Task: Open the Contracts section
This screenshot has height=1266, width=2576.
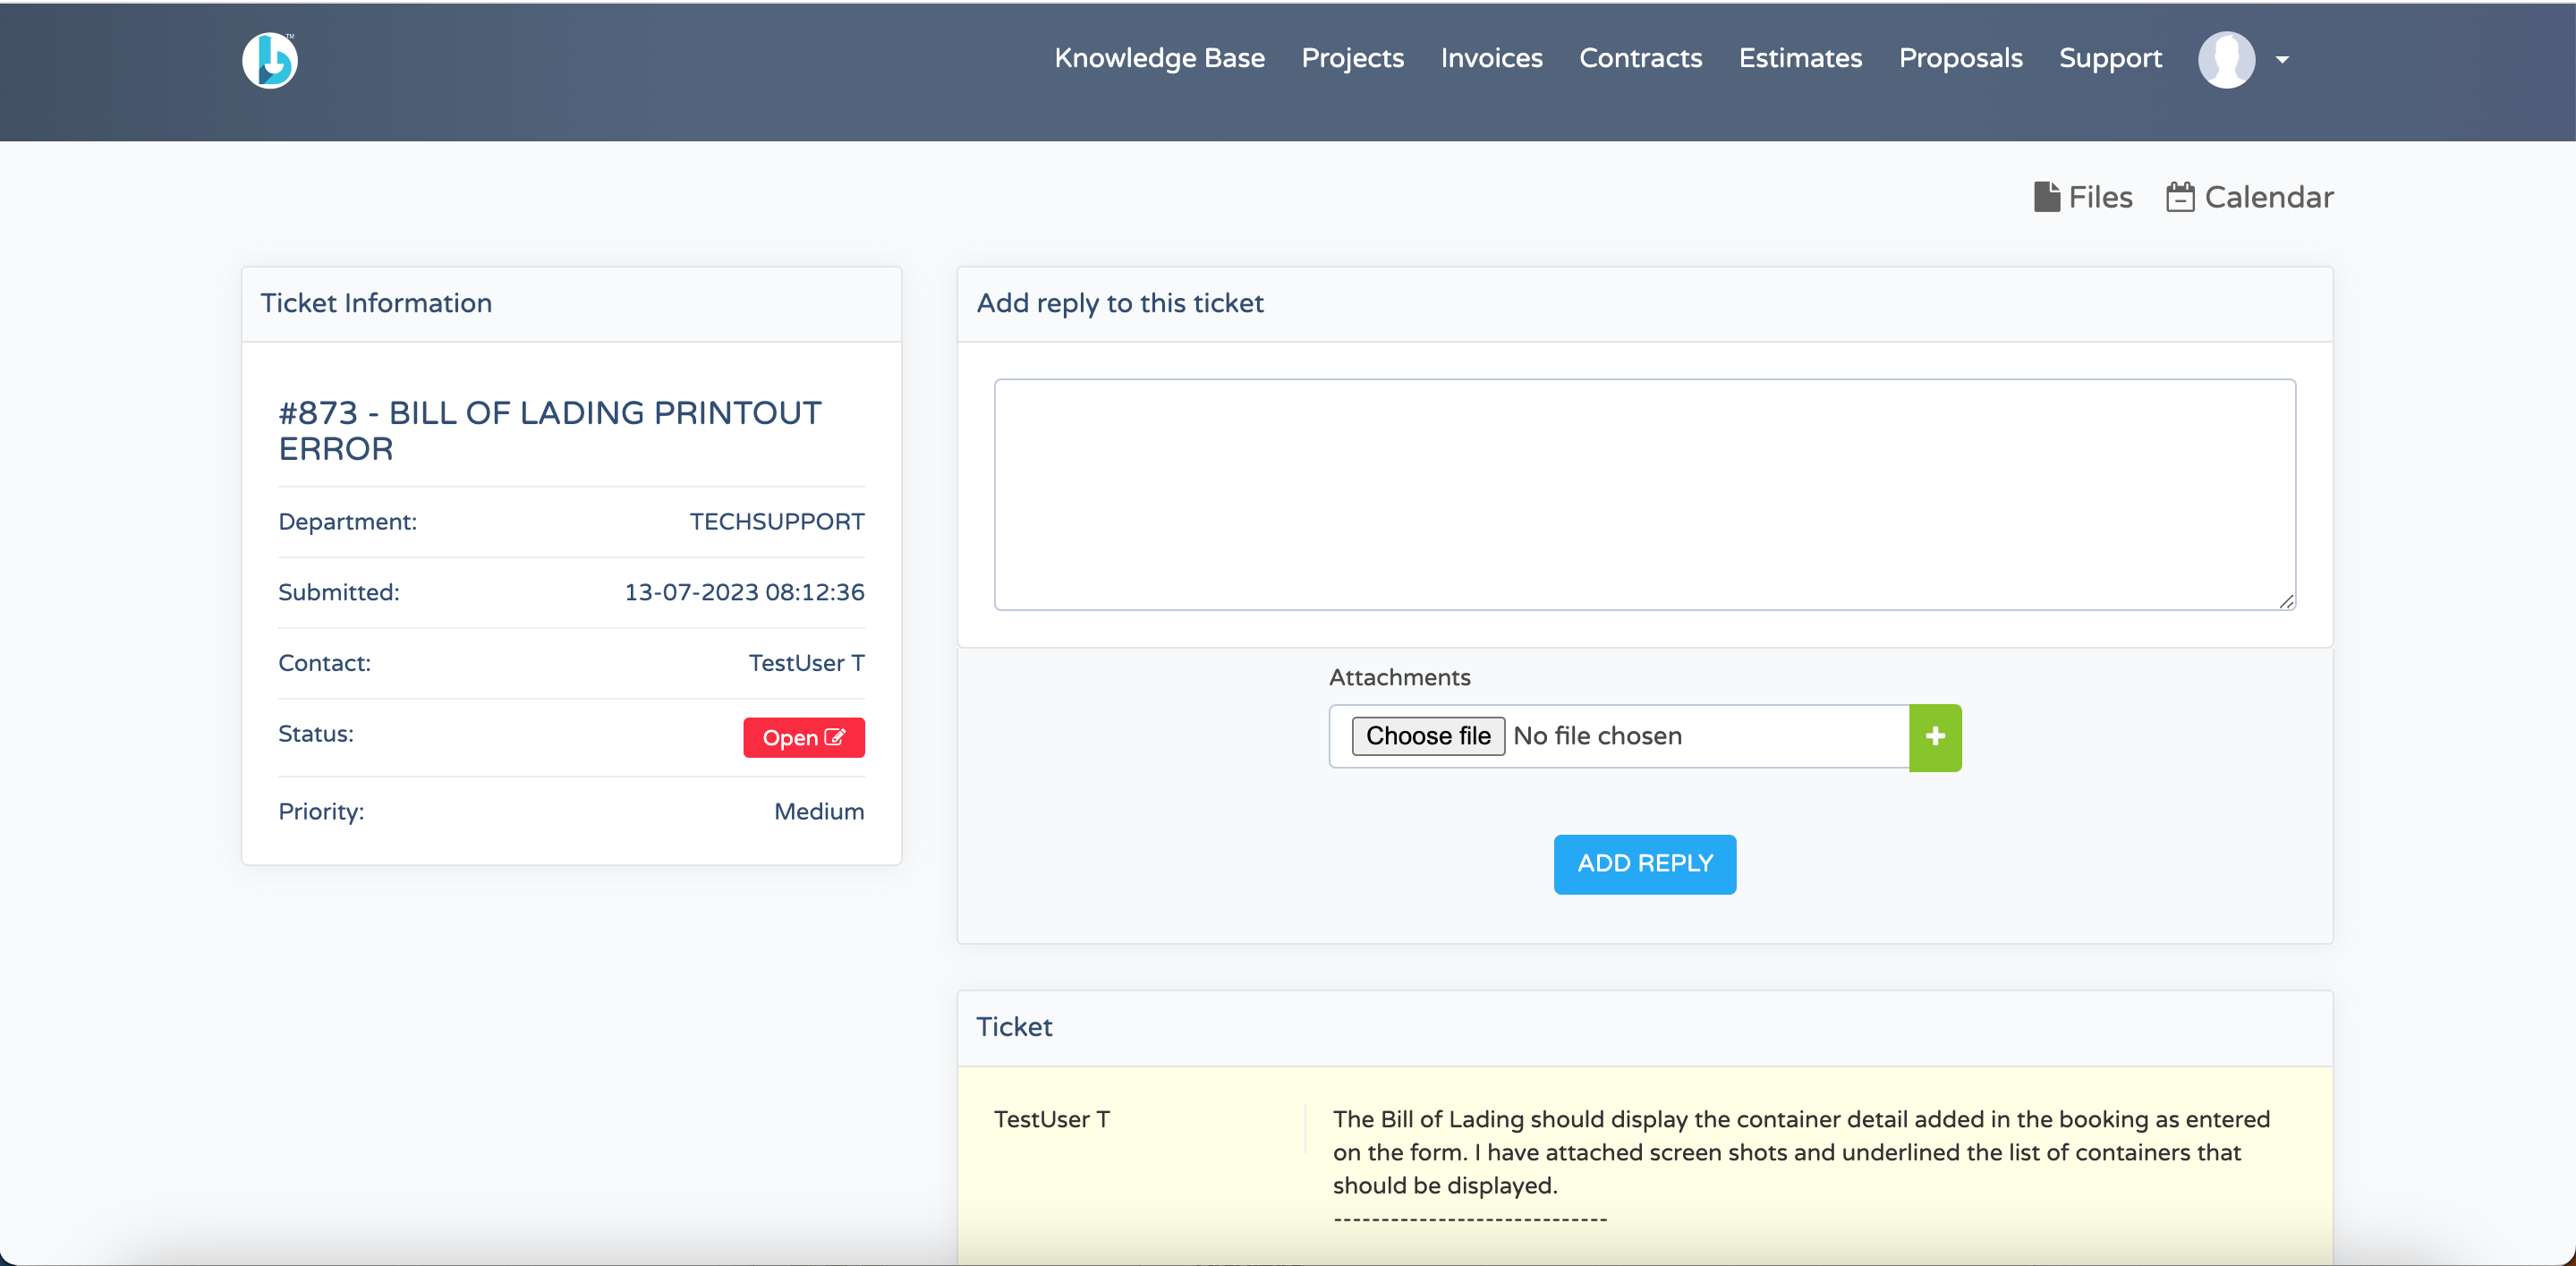Action: [x=1640, y=58]
